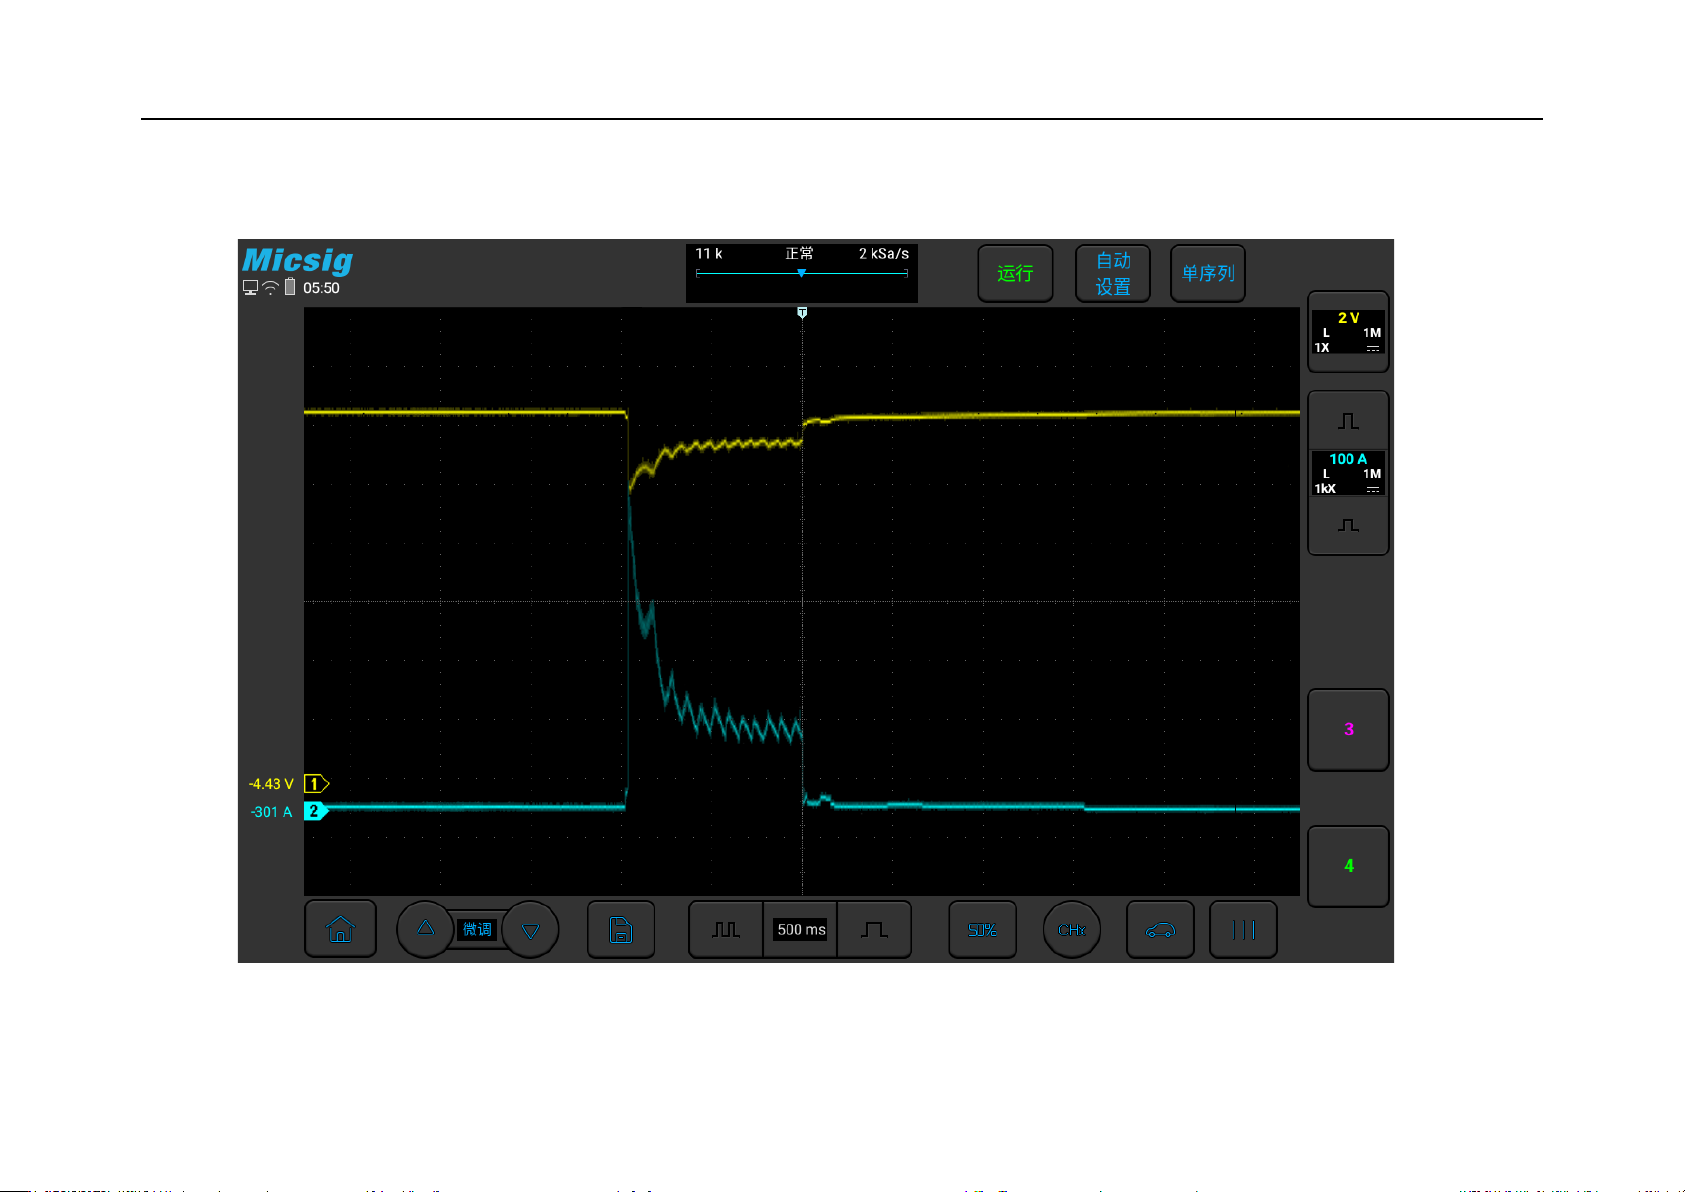The height and width of the screenshot is (1192, 1685).
Task: Tap the 05:50 clock
Action: click(321, 288)
